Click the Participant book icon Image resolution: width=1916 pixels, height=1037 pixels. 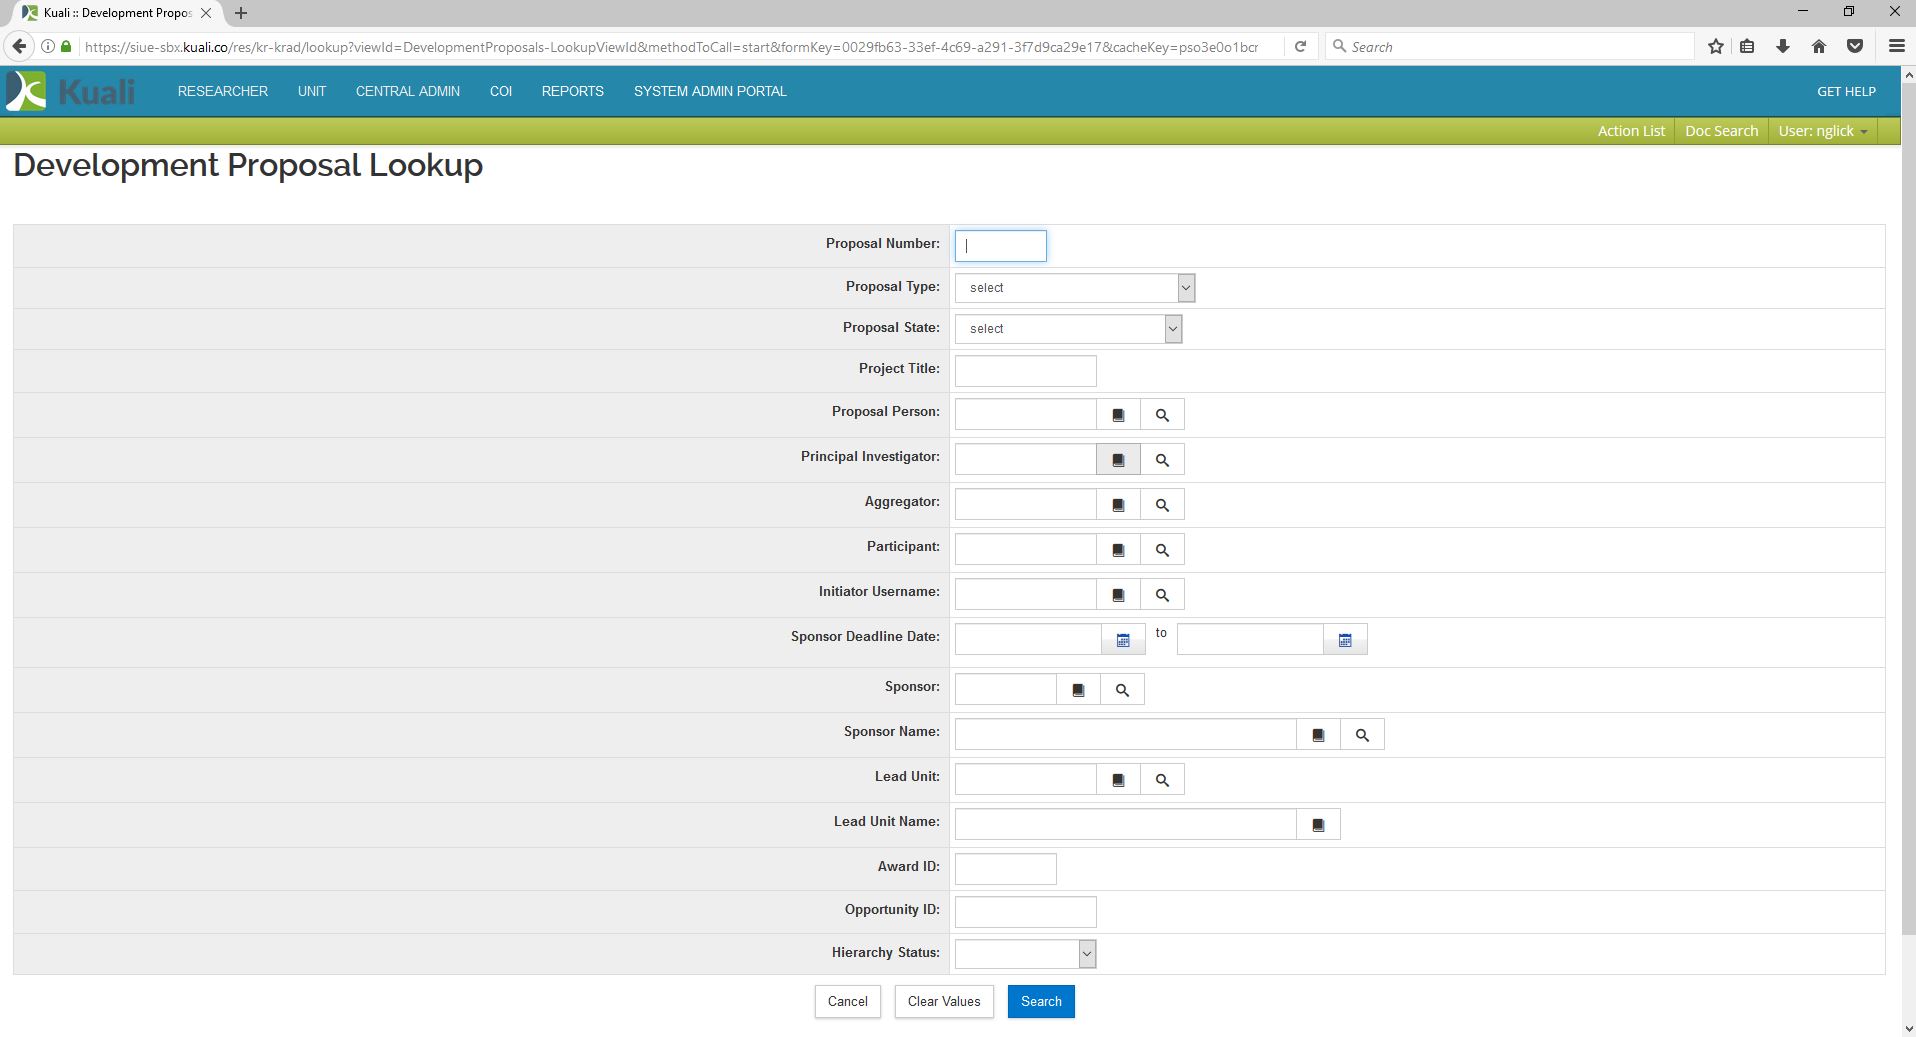1118,550
